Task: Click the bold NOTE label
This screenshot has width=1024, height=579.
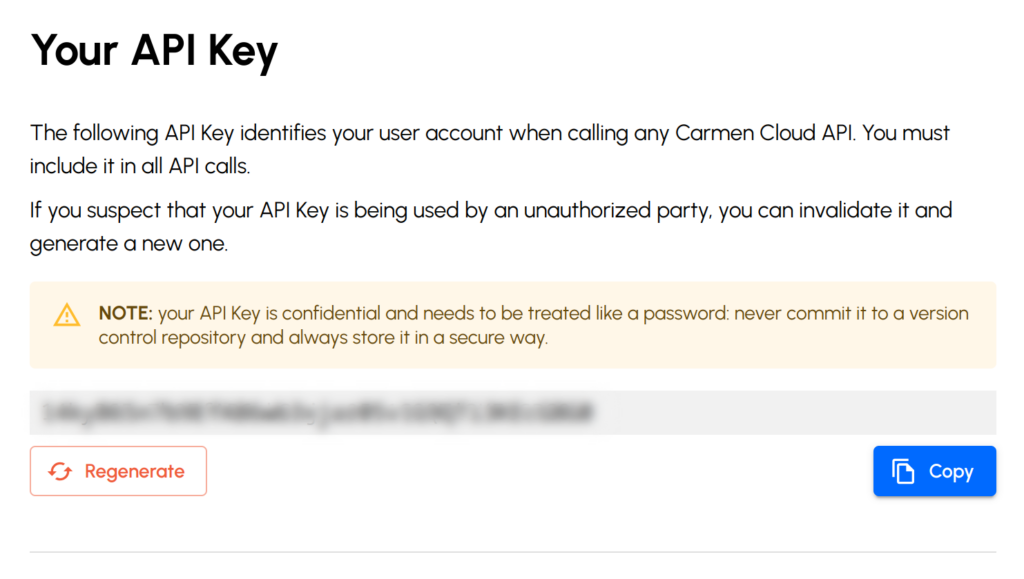Action: 125,313
